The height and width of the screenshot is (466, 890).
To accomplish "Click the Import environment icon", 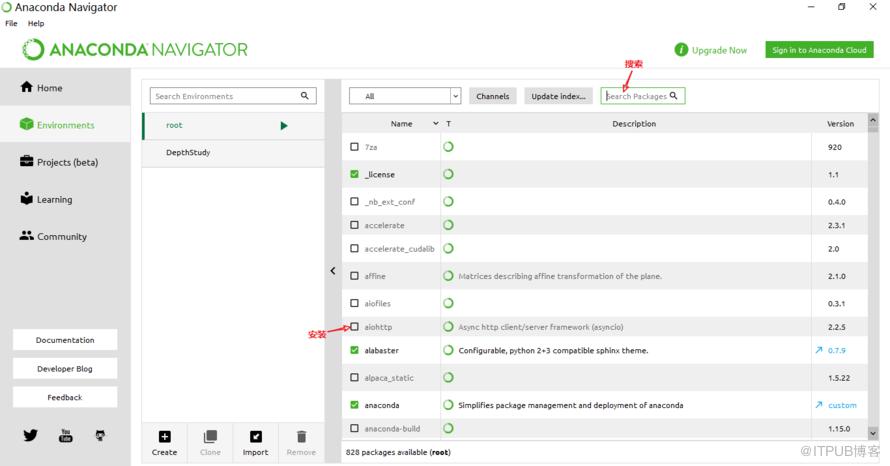I will point(256,436).
